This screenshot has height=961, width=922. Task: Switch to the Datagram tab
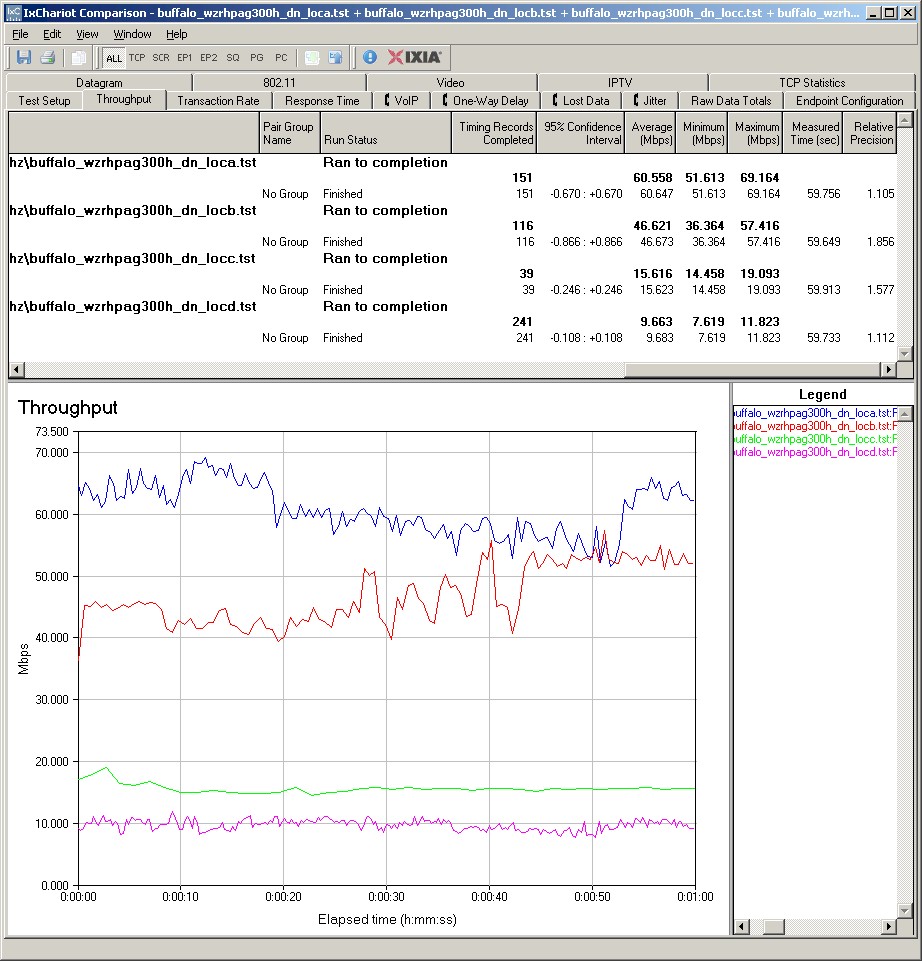tap(99, 83)
